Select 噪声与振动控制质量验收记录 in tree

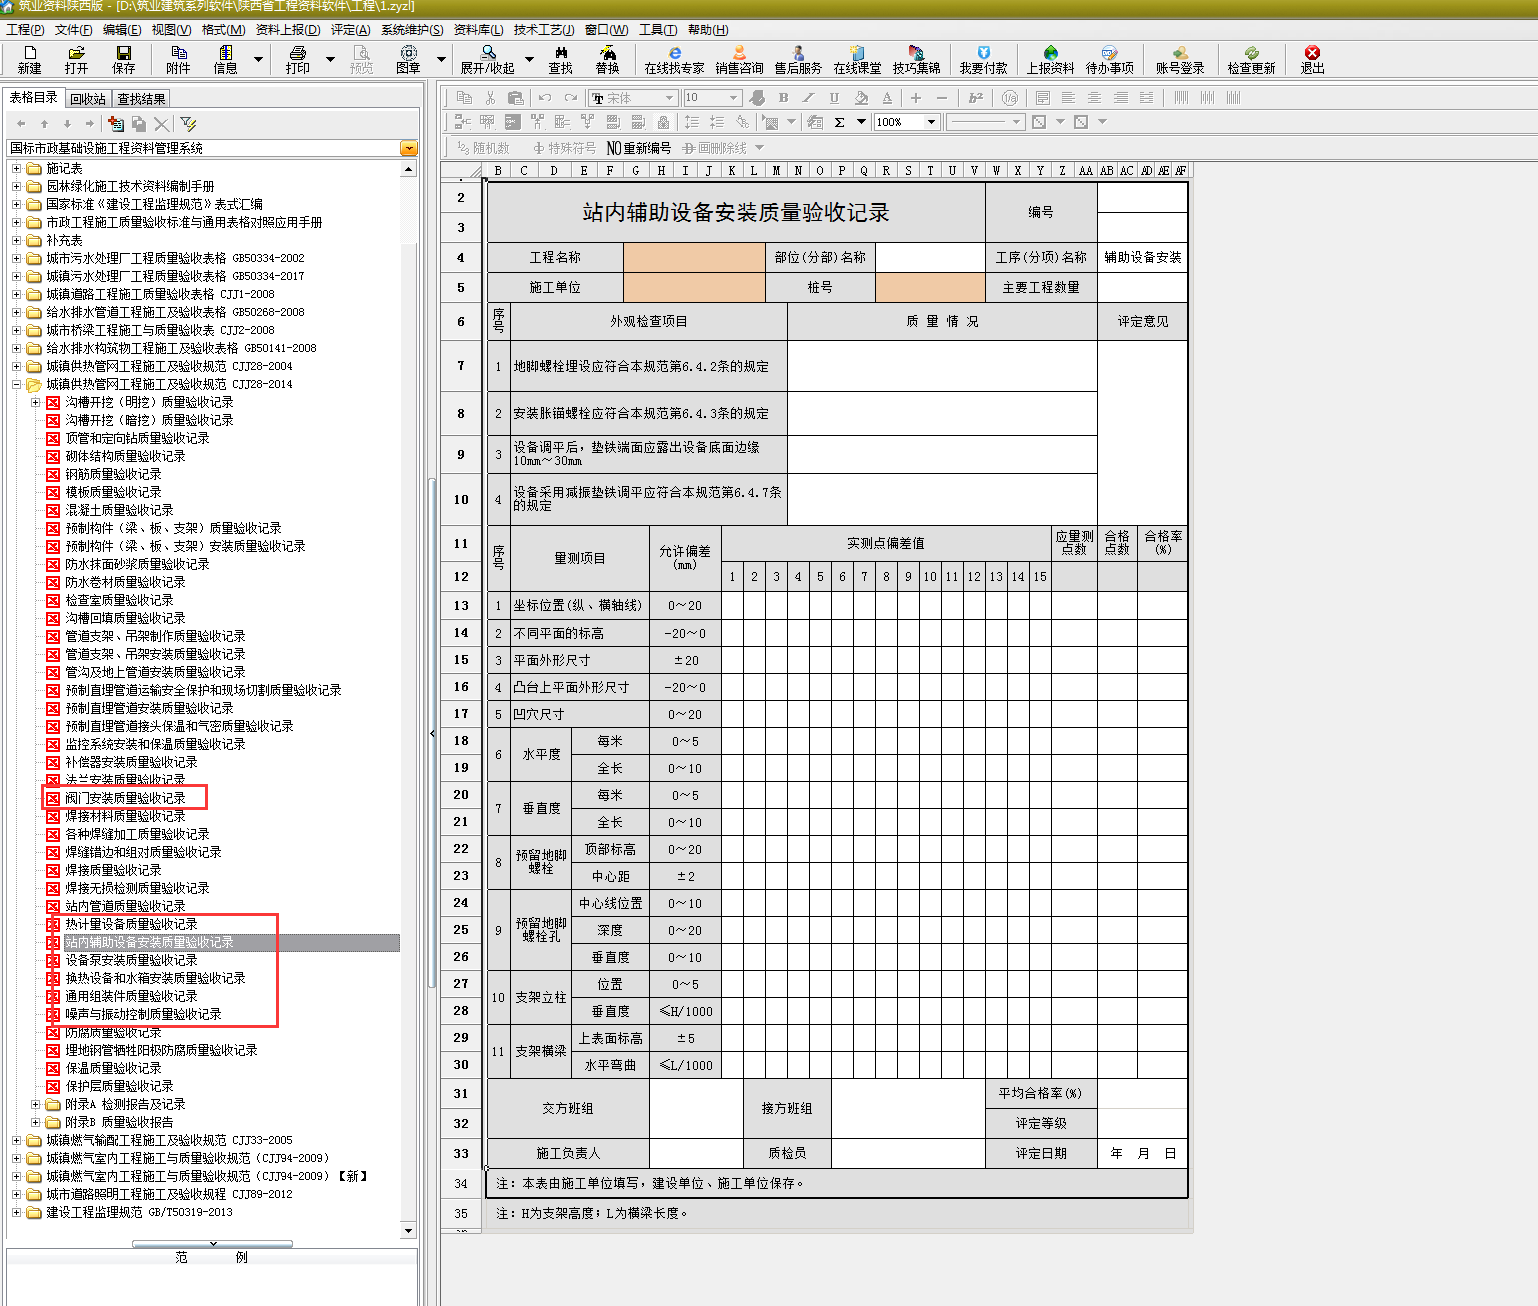[143, 1014]
